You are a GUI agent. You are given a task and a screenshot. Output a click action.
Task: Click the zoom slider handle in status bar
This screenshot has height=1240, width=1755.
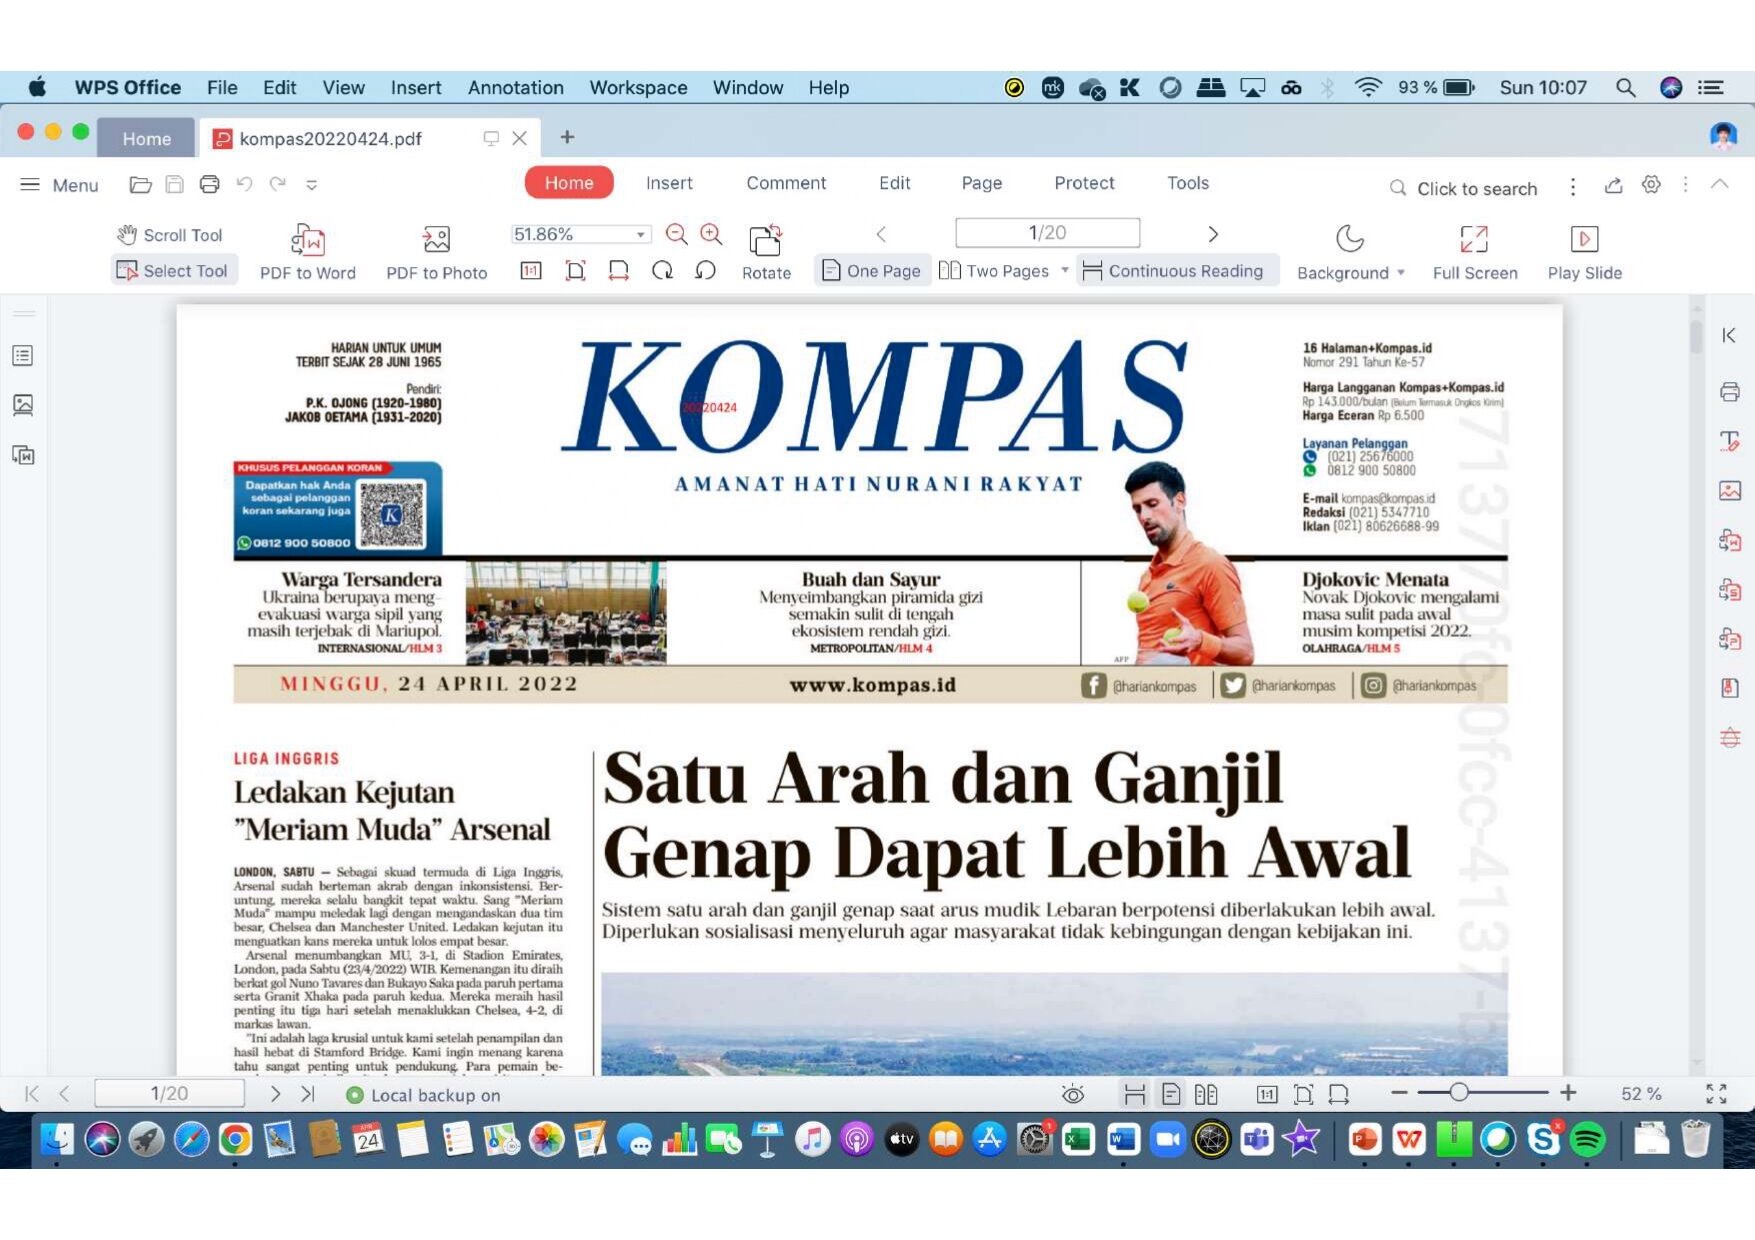[x=1459, y=1093]
